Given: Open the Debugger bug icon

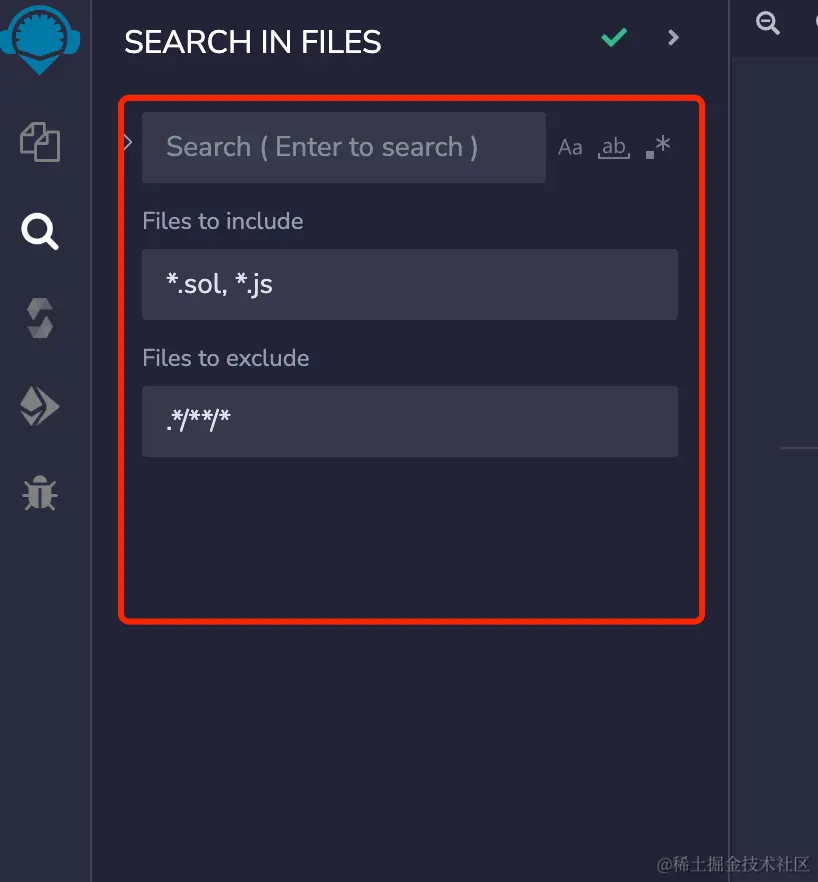Looking at the screenshot, I should [x=40, y=493].
